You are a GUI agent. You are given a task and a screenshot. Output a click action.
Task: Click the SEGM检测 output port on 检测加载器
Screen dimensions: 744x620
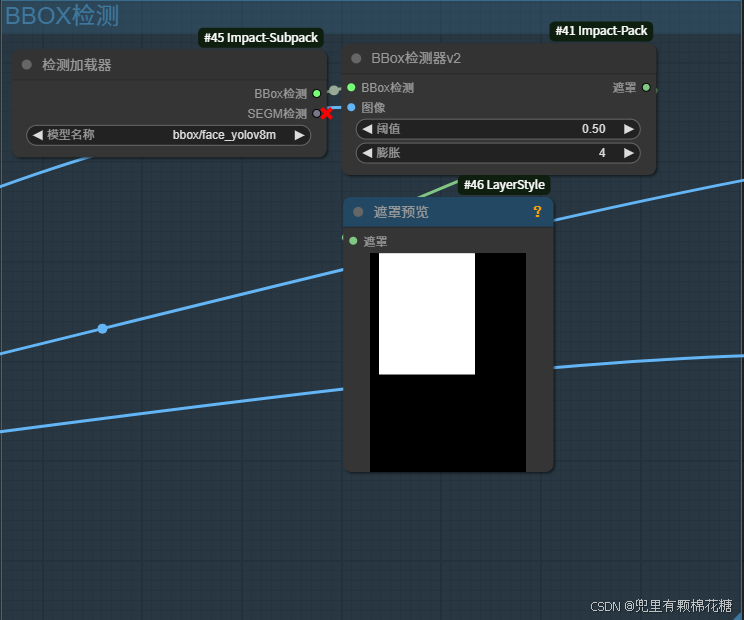[316, 113]
